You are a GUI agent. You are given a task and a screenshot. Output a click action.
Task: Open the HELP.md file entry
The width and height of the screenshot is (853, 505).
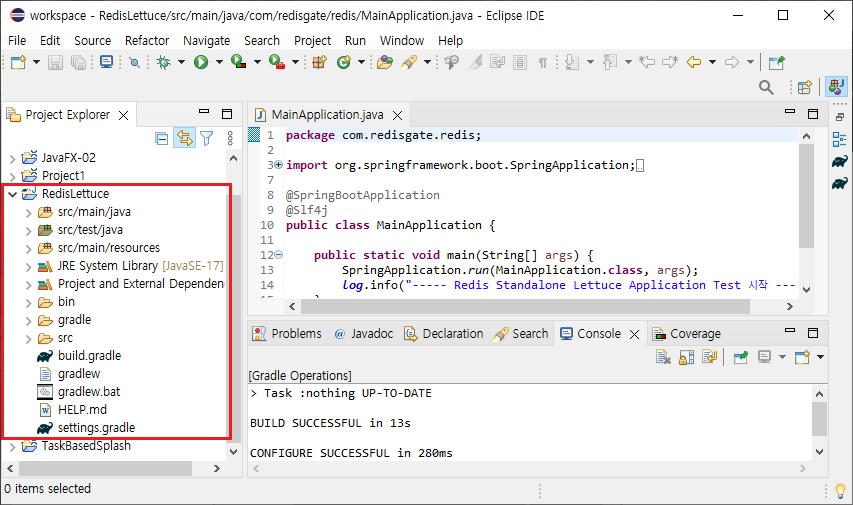82,410
